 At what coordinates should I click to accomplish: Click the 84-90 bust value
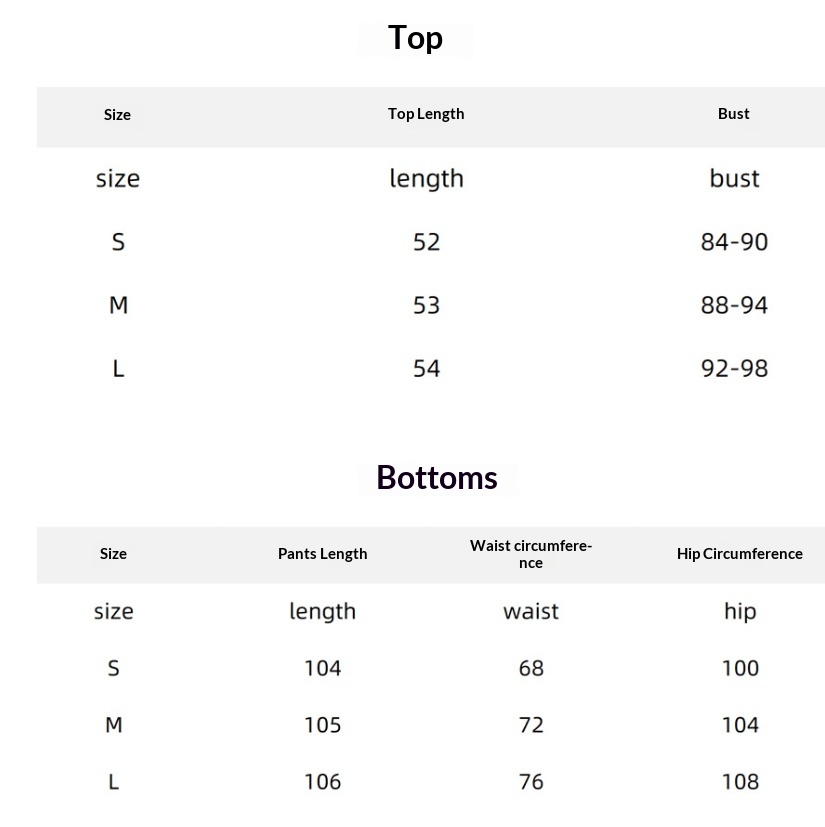click(734, 242)
